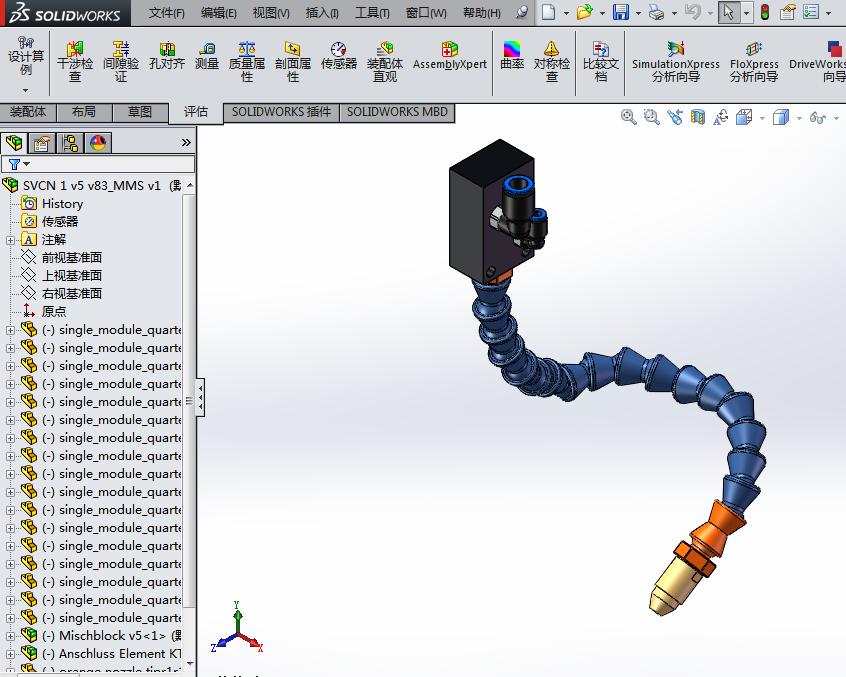Expand the Anschluss Element component node
This screenshot has width=846, height=677.
click(10, 654)
